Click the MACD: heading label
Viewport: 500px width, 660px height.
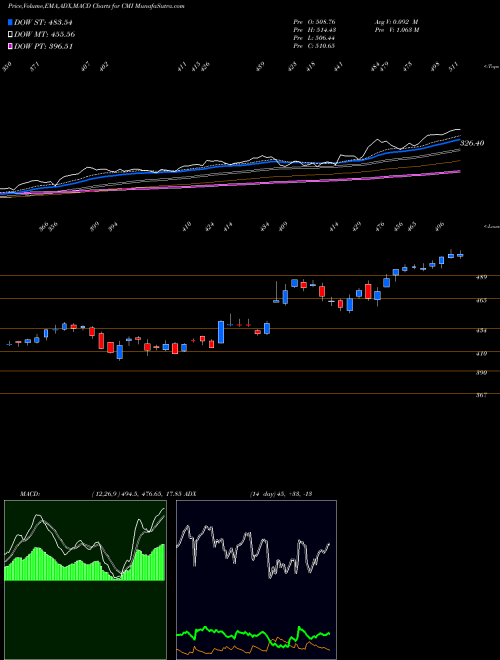pyautogui.click(x=29, y=494)
